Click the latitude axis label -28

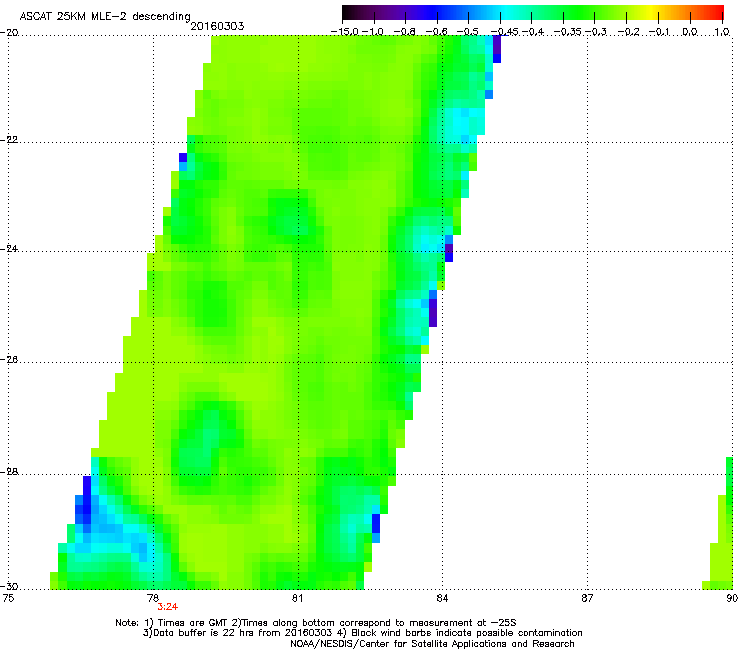9,472
